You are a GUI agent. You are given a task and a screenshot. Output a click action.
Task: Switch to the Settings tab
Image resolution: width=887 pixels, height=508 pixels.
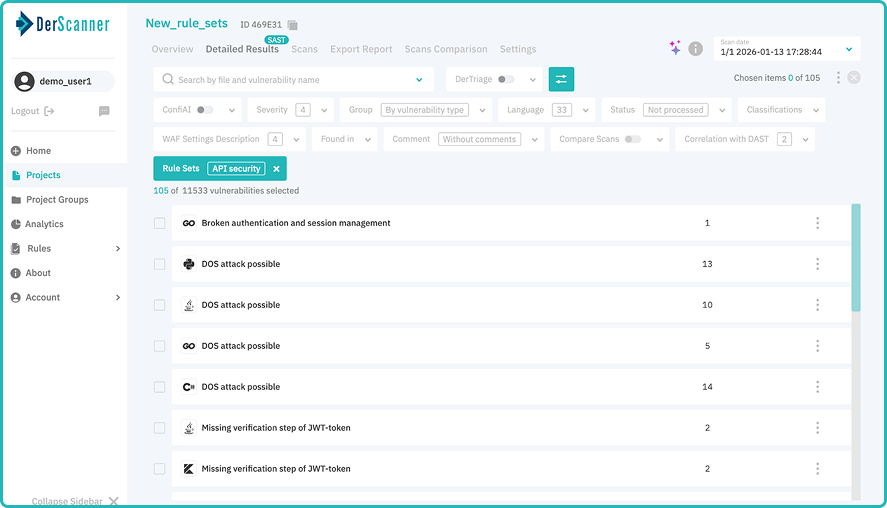(x=518, y=49)
